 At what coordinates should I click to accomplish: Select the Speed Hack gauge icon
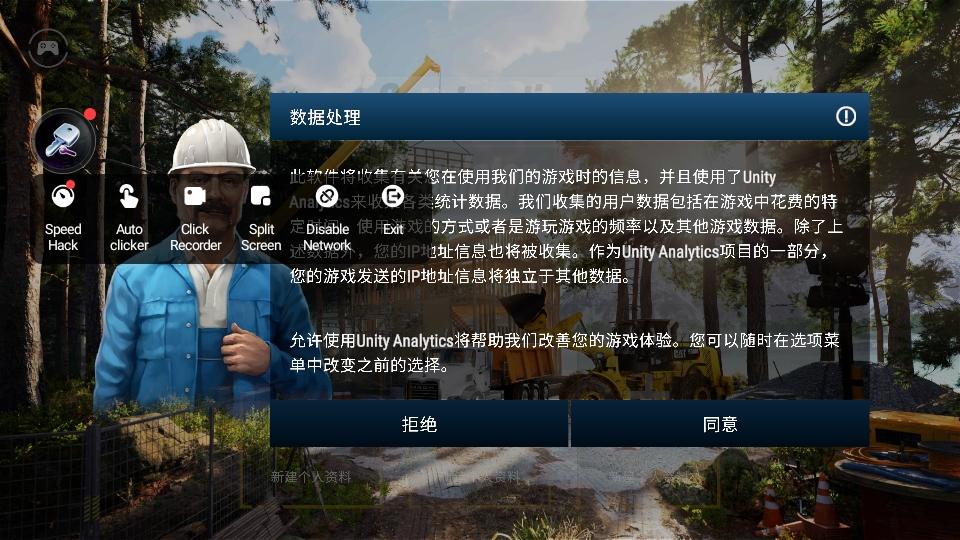pyautogui.click(x=63, y=195)
